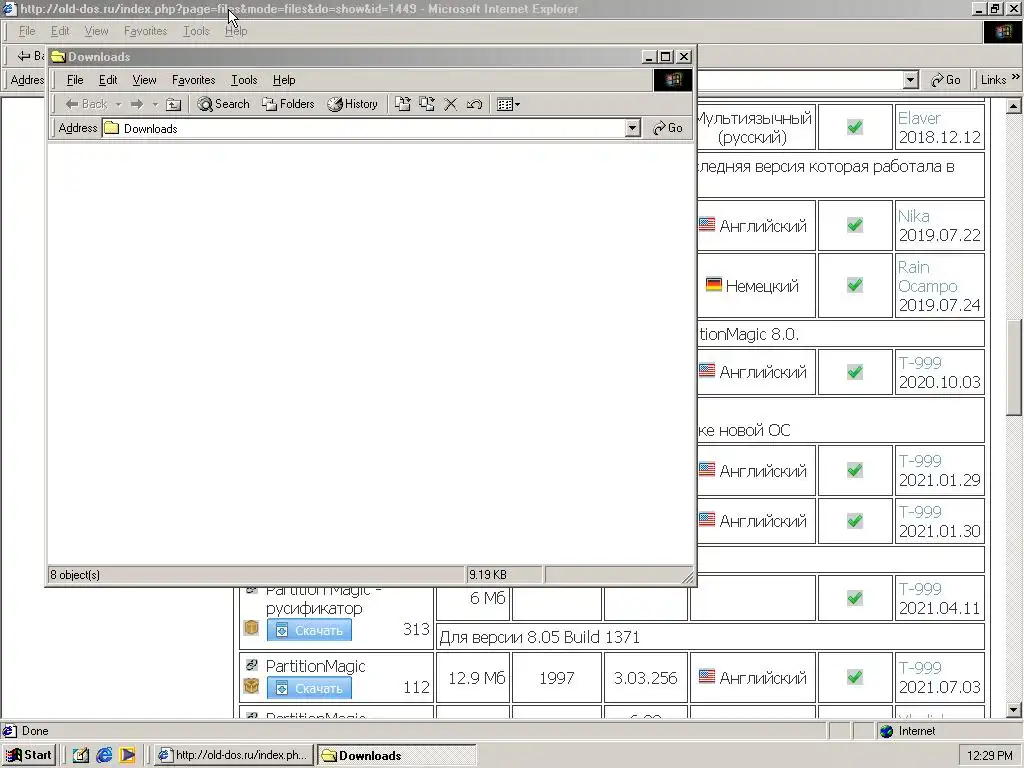
Task: Click the Windows logo throbber in Internet Explorer
Action: pos(1003,31)
